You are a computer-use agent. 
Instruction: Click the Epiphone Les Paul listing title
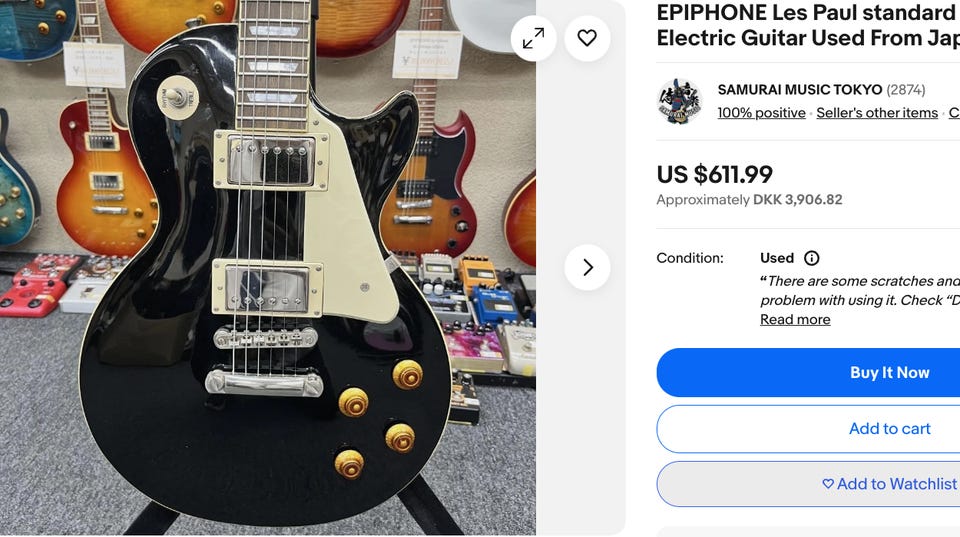[808, 25]
